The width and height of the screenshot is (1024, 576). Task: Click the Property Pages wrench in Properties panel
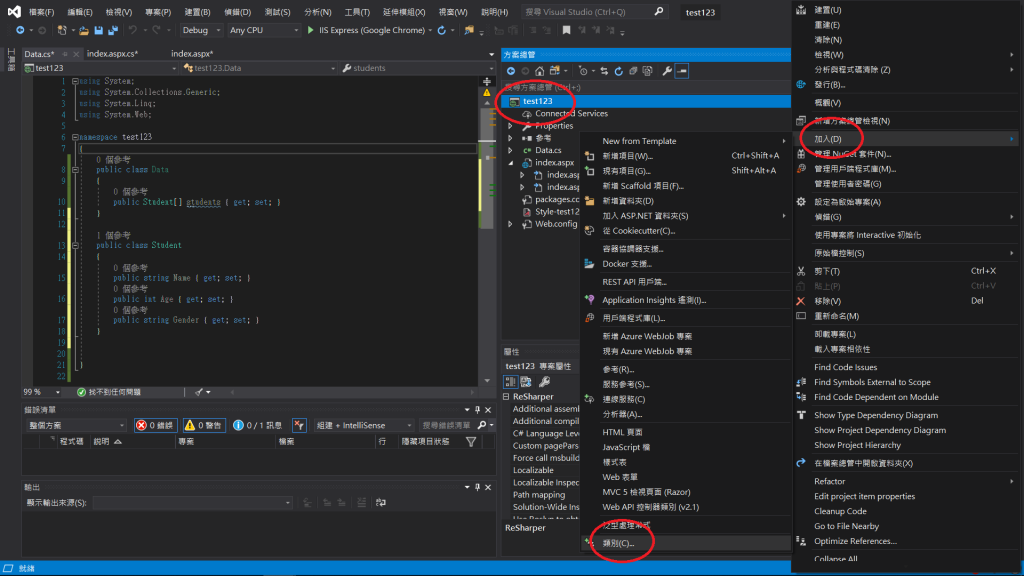(544, 381)
